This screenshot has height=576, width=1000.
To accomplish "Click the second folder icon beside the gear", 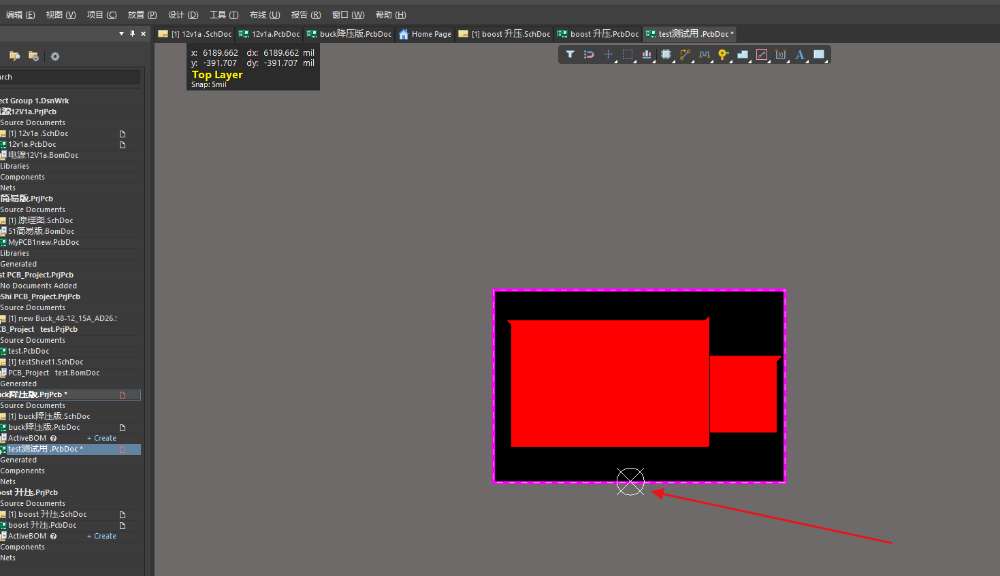I will [34, 56].
